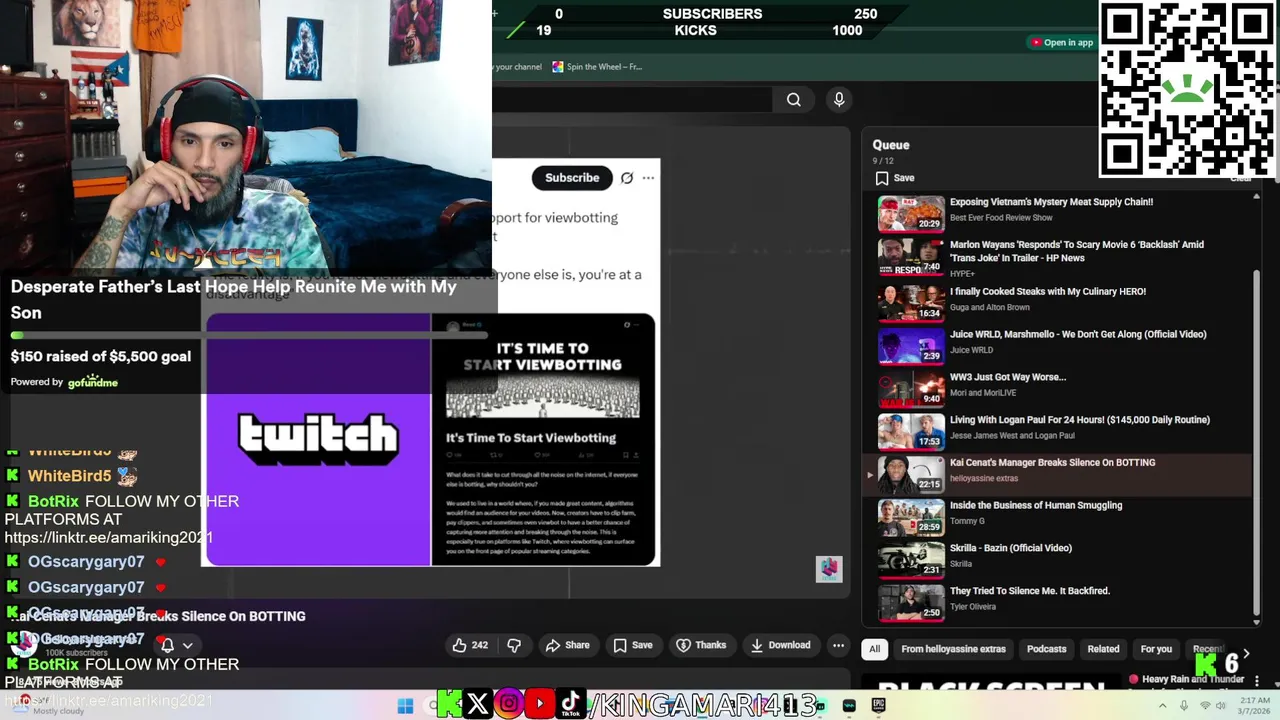Save the queue with the bookmark icon
Screen dimensions: 1280x720
click(895, 178)
